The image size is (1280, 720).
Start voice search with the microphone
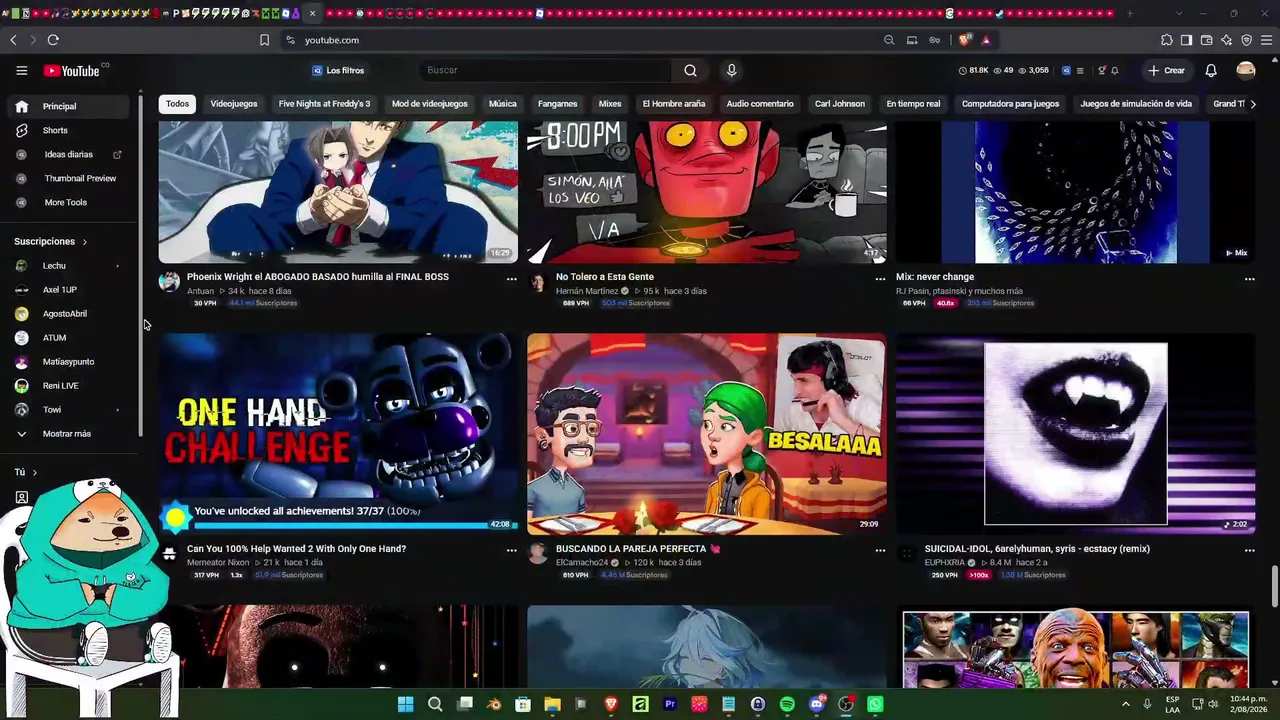tap(731, 70)
